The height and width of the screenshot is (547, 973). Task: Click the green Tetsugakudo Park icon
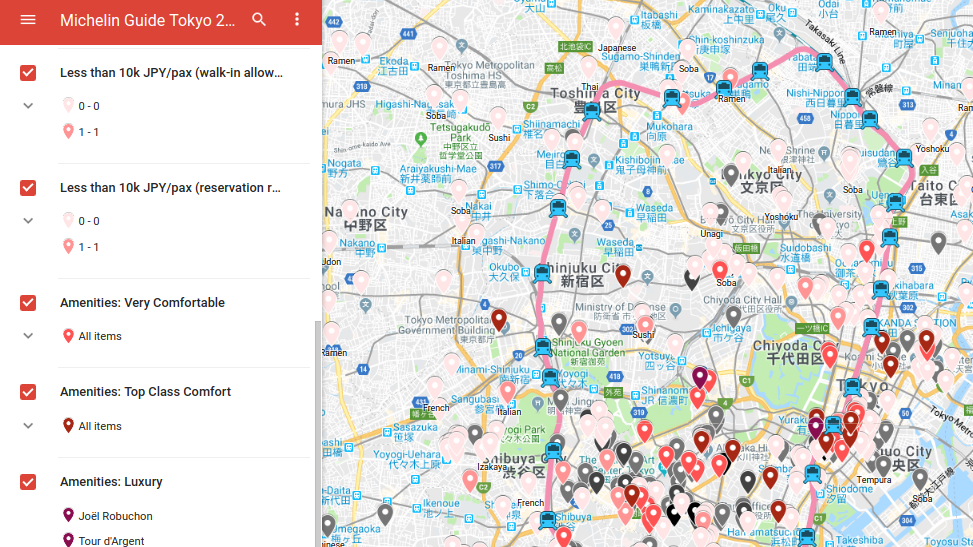pyautogui.click(x=421, y=138)
